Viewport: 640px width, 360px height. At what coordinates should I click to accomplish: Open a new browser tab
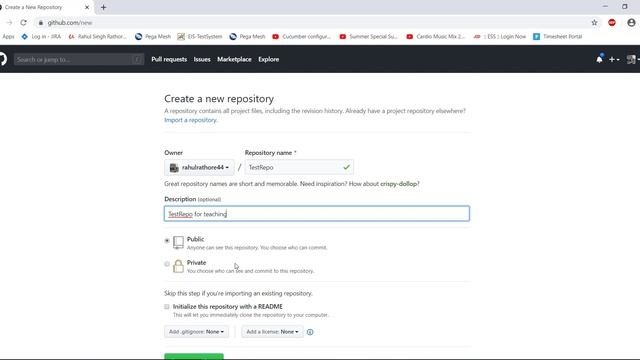[103, 7]
